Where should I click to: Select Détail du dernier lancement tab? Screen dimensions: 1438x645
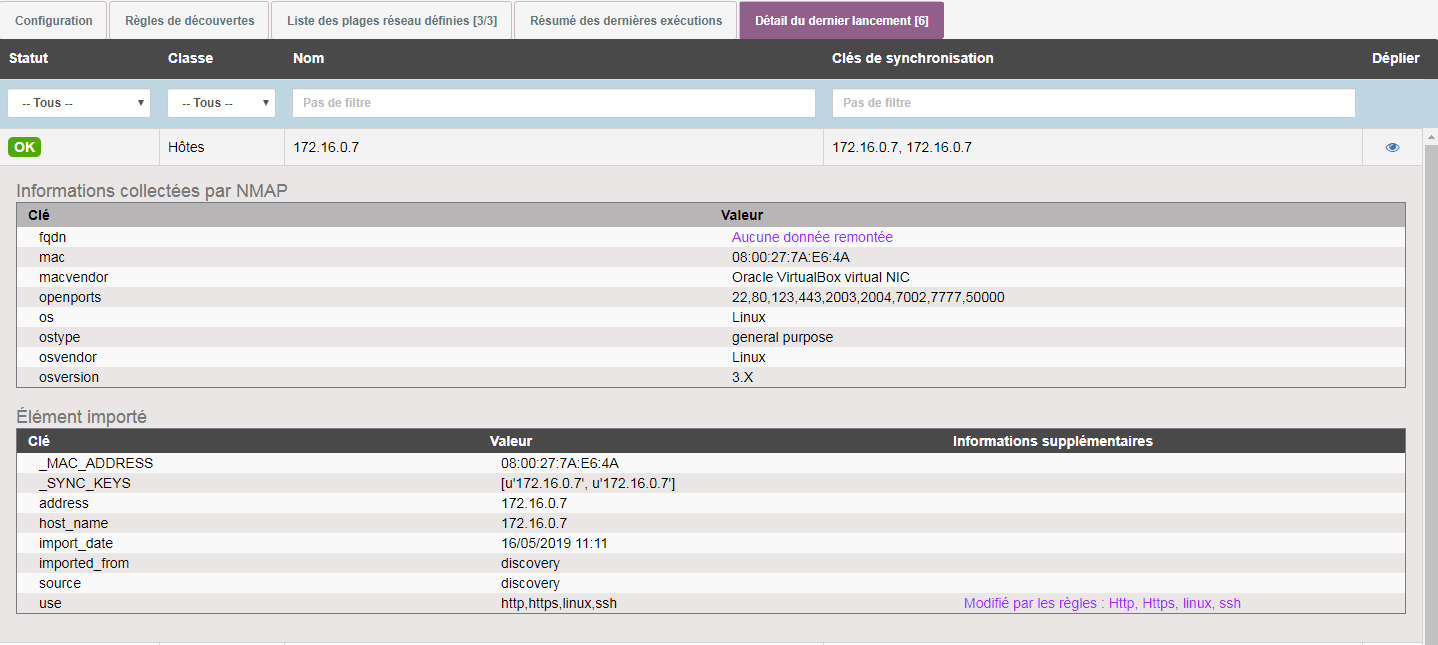tap(841, 20)
